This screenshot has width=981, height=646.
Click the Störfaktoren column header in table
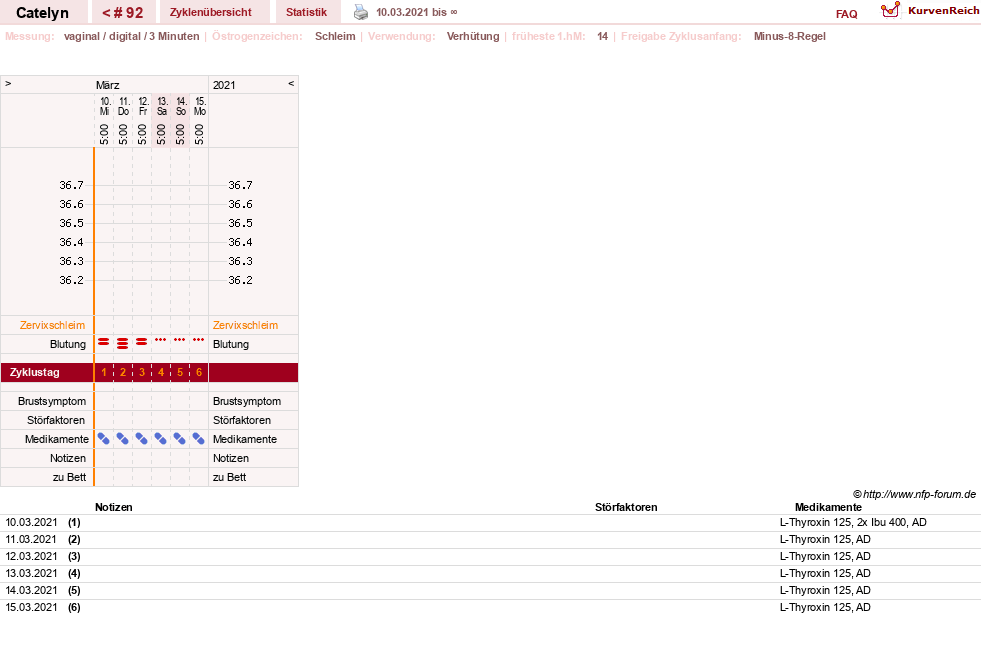(626, 507)
